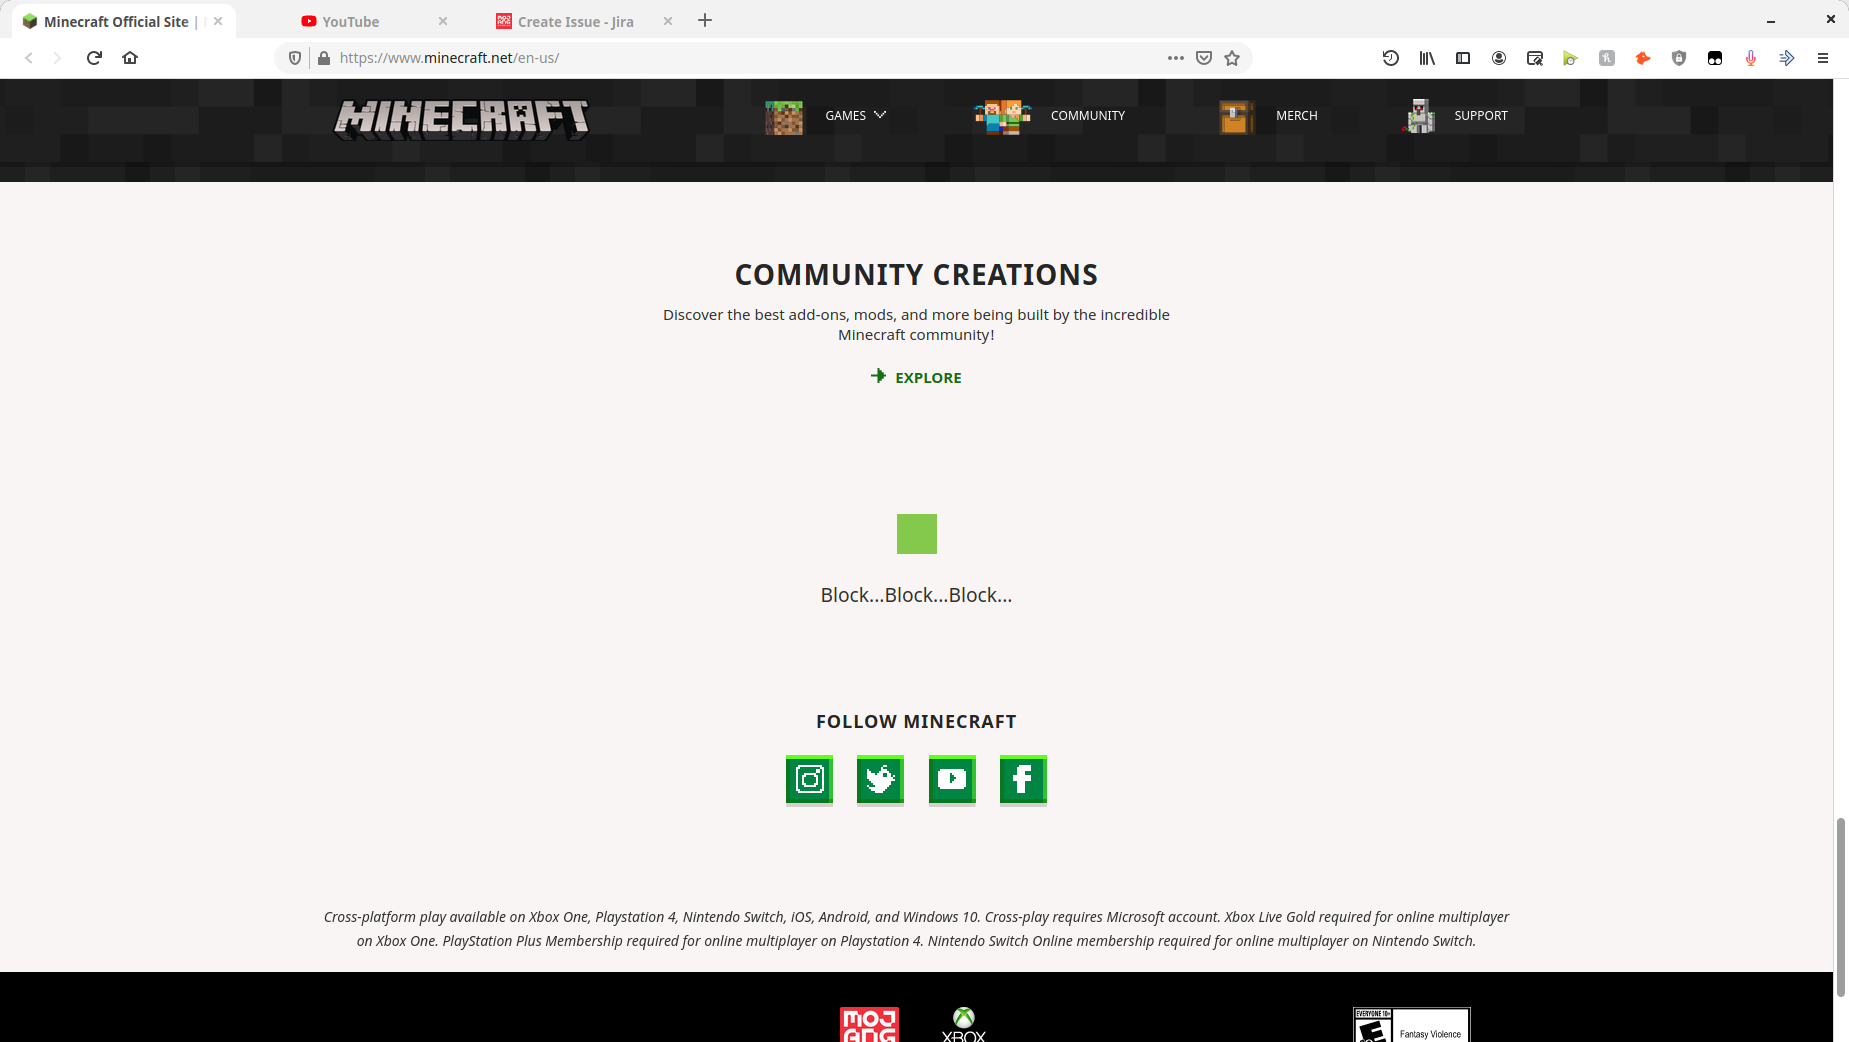This screenshot has width=1849, height=1042.
Task: Open browsing history toolbar icon
Action: (x=1391, y=58)
